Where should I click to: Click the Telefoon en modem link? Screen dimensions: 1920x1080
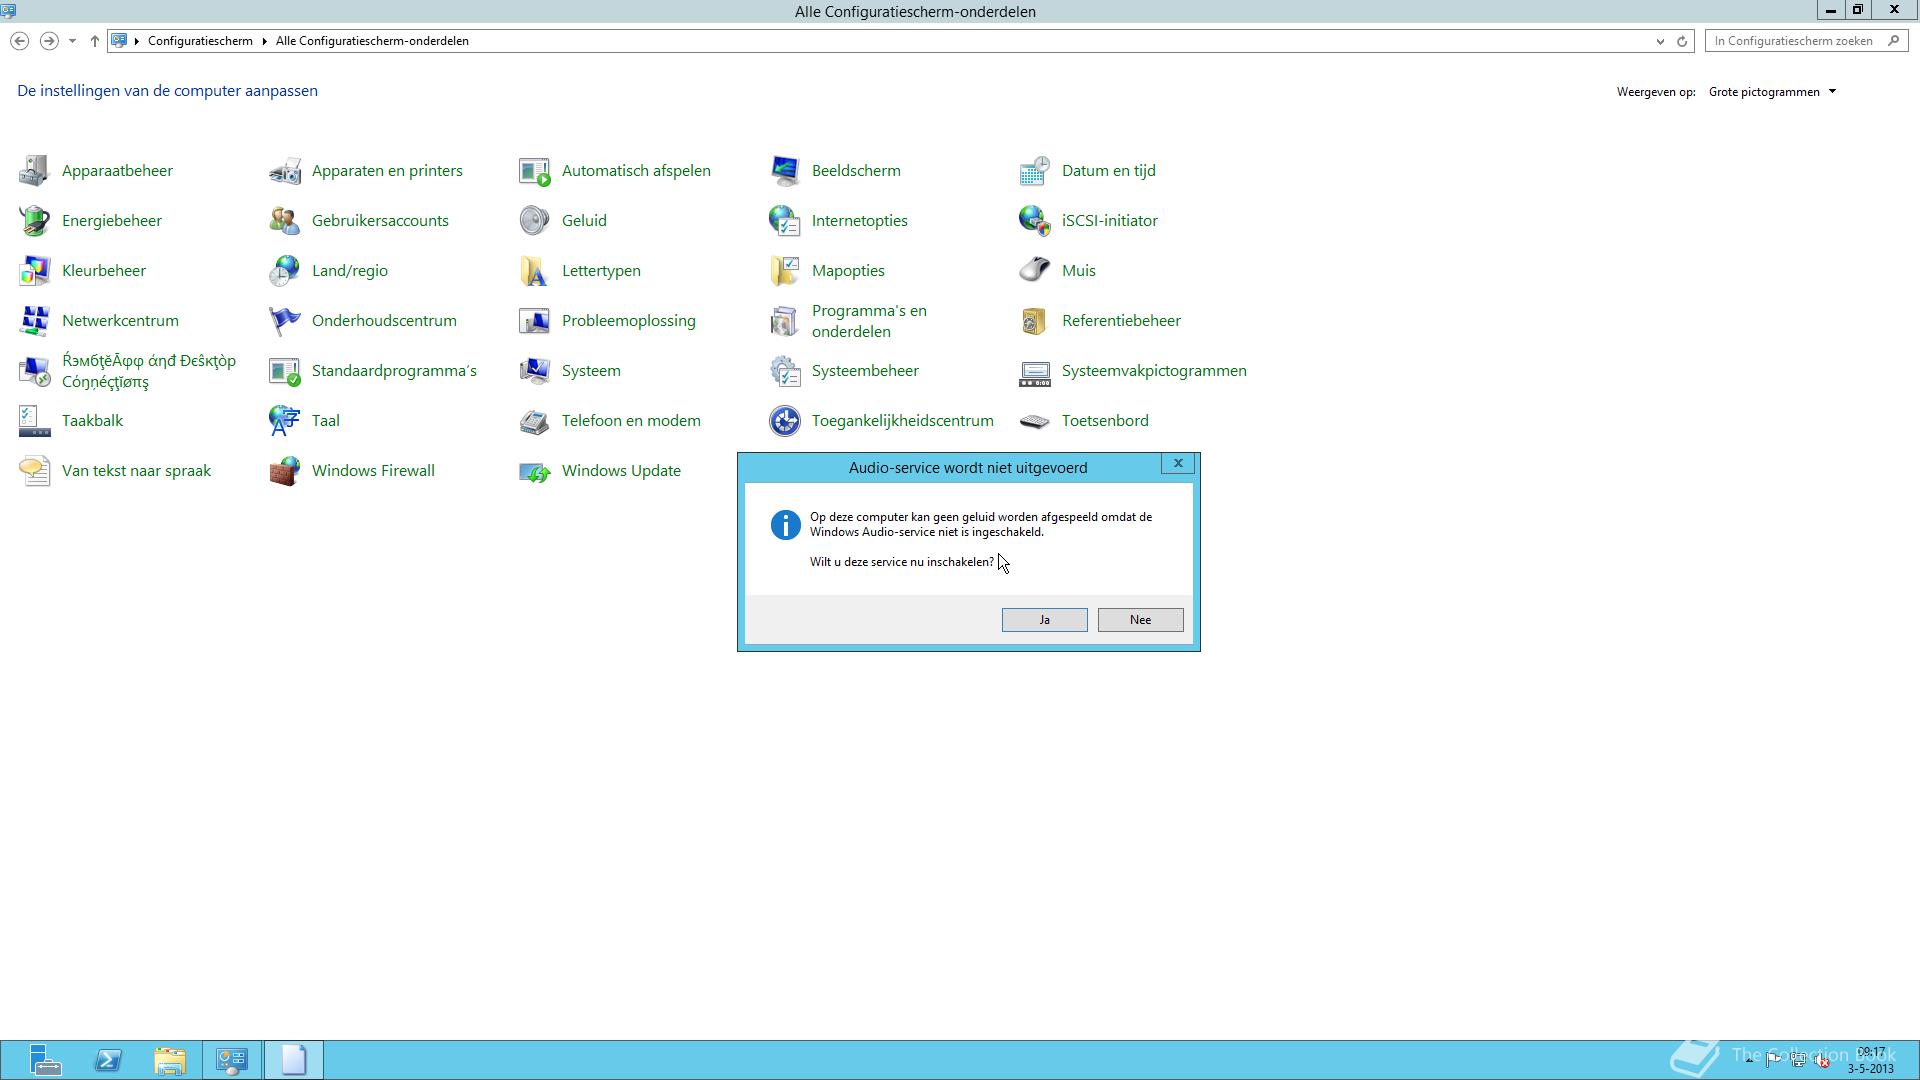631,421
